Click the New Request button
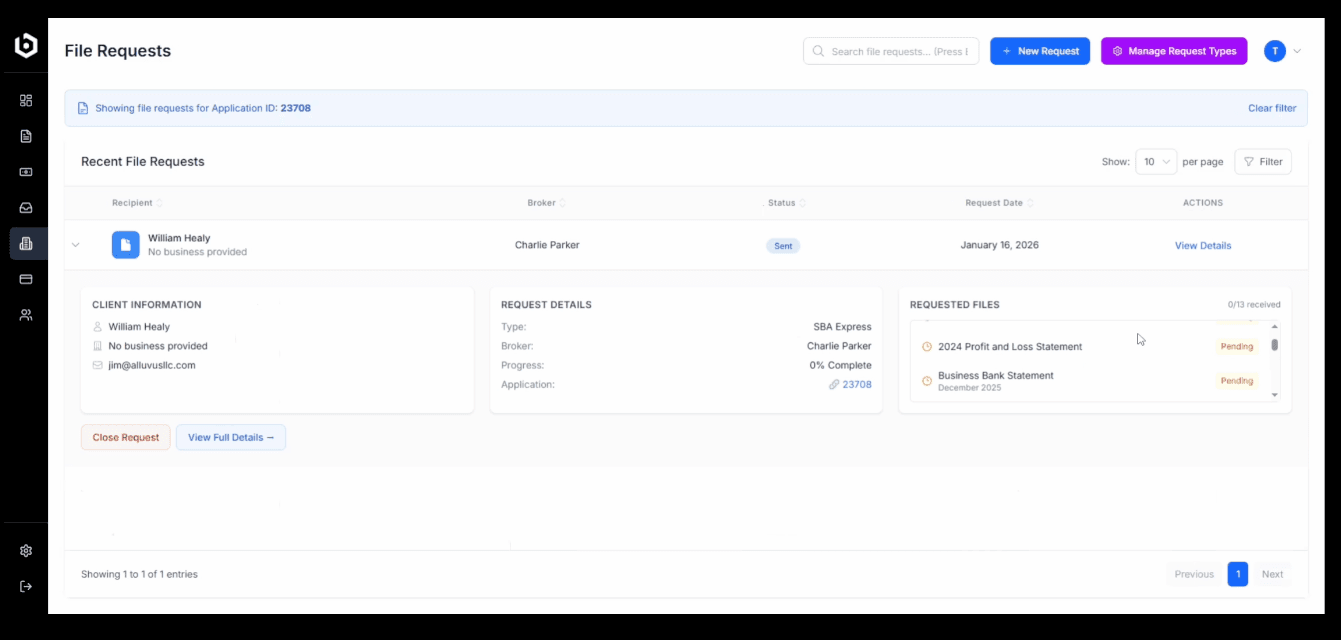This screenshot has height=640, width=1341. click(1040, 51)
